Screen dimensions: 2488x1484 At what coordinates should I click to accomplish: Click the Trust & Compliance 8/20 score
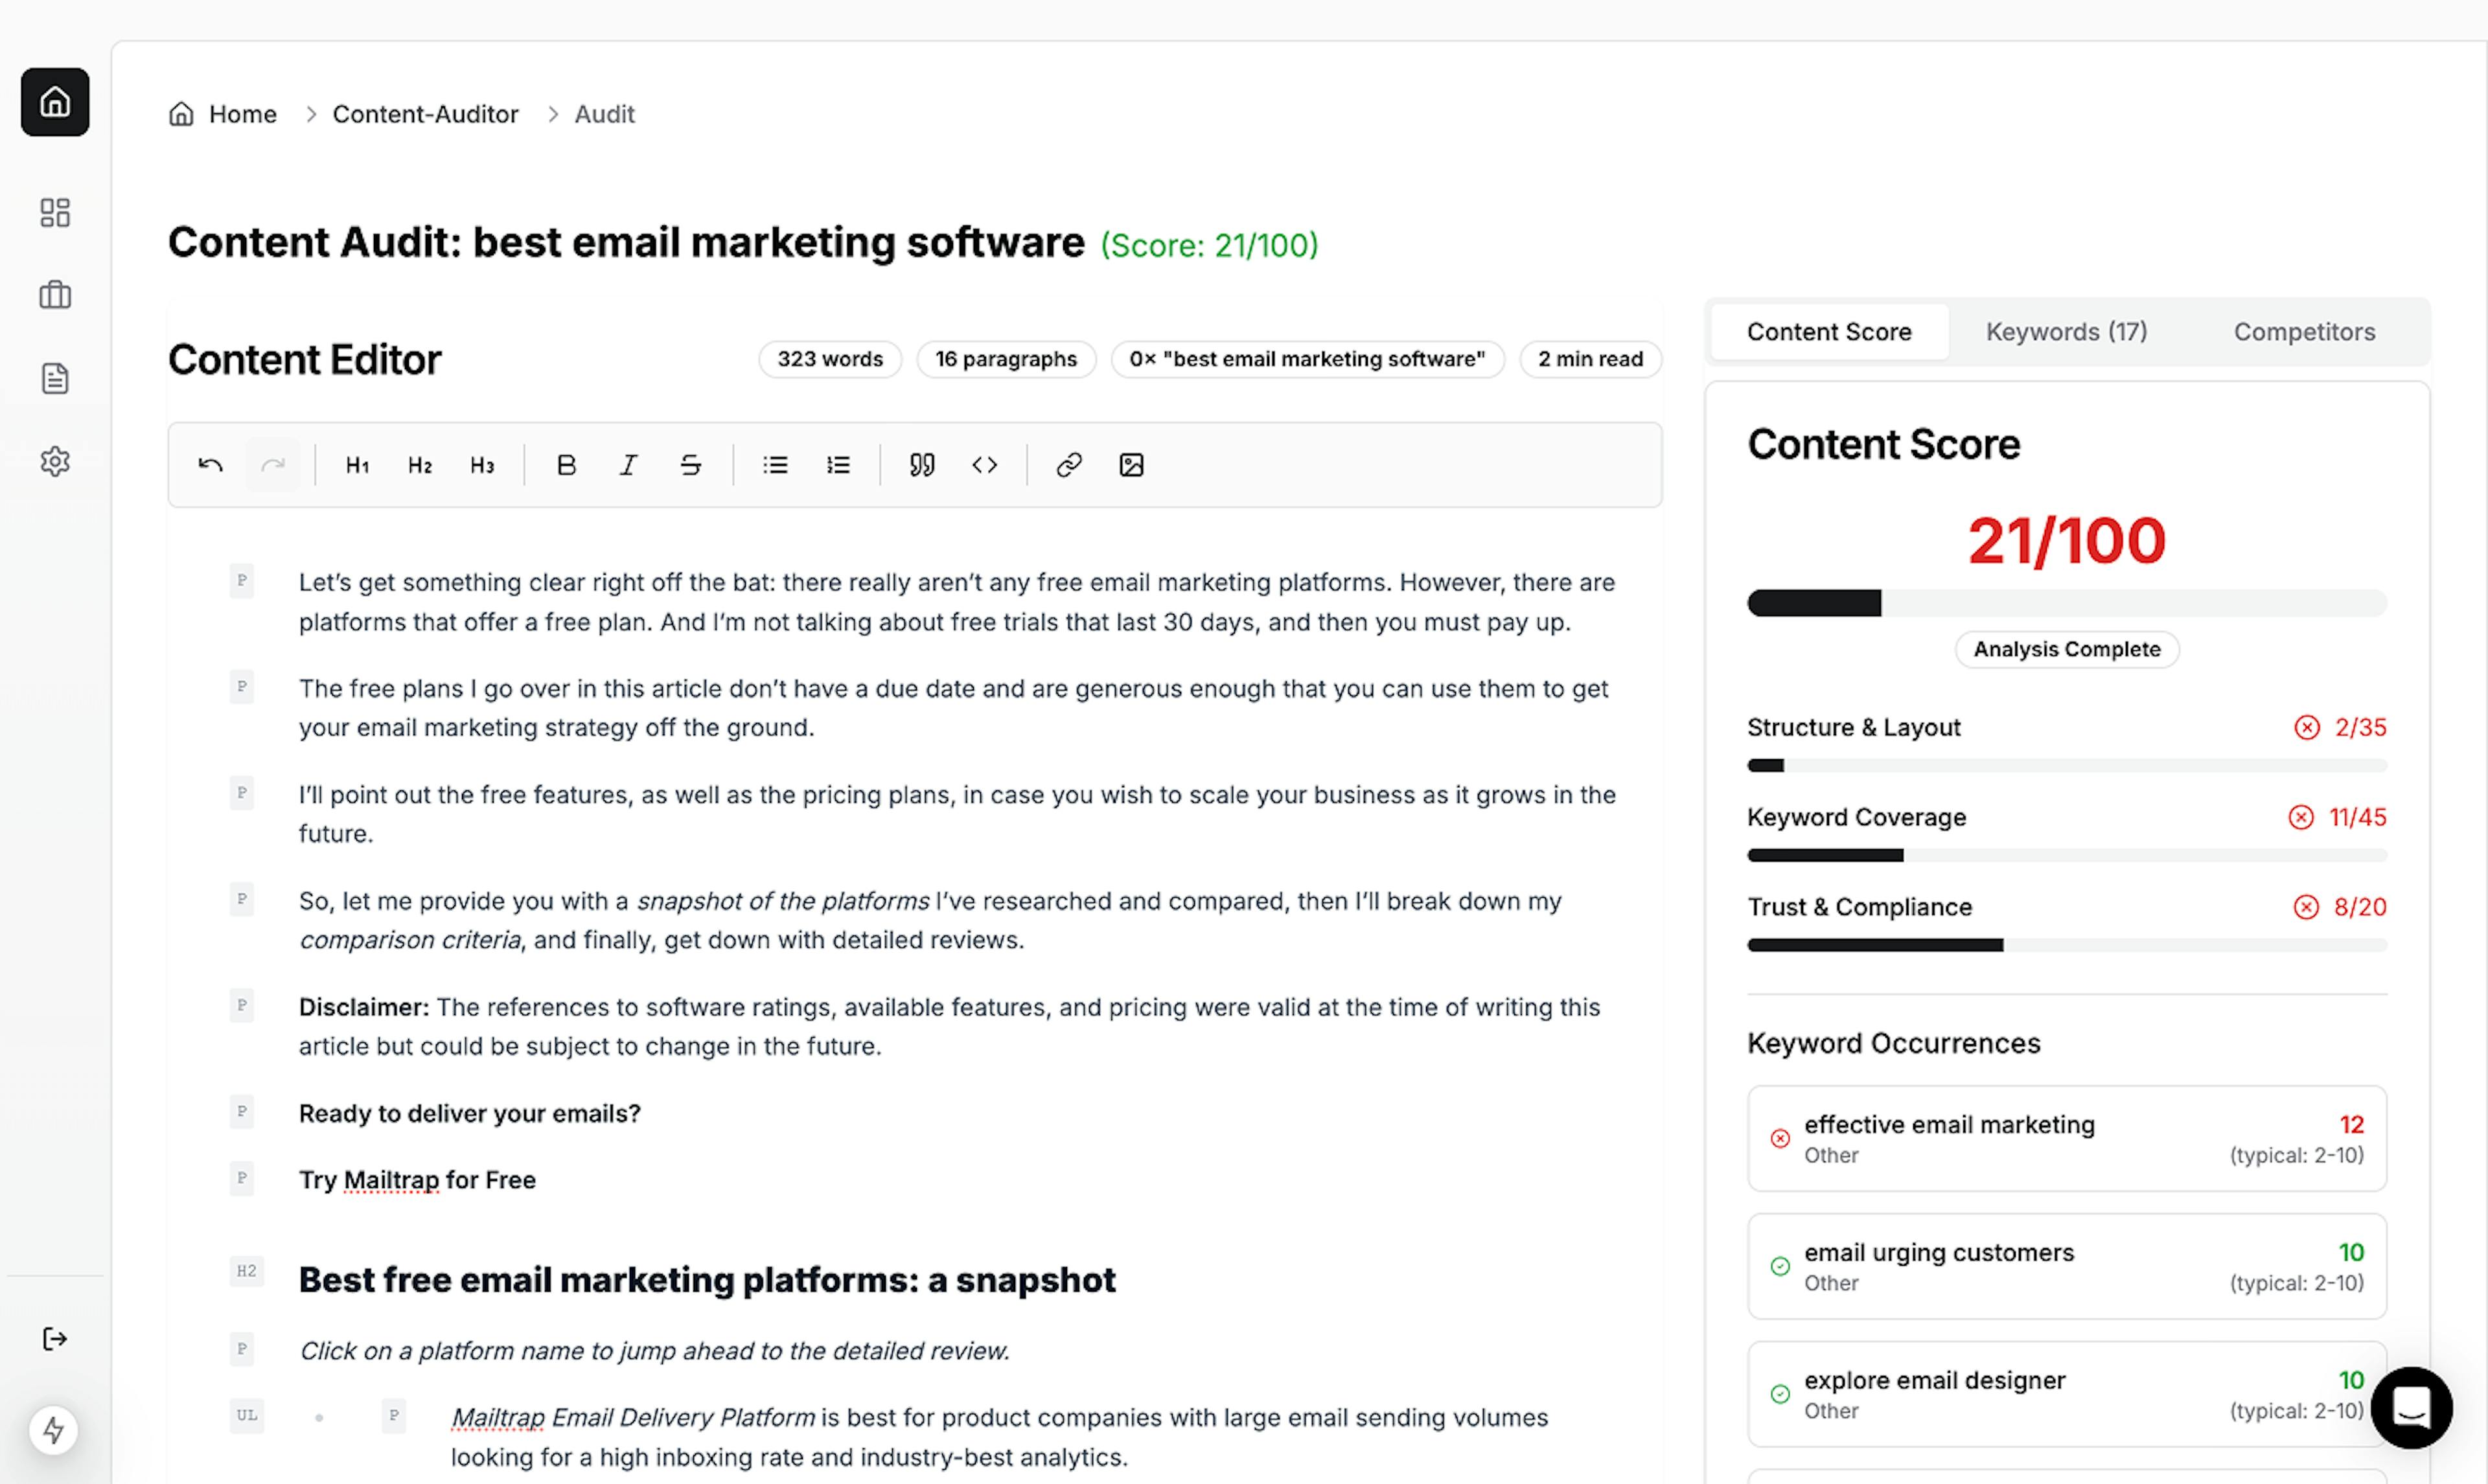point(2360,907)
